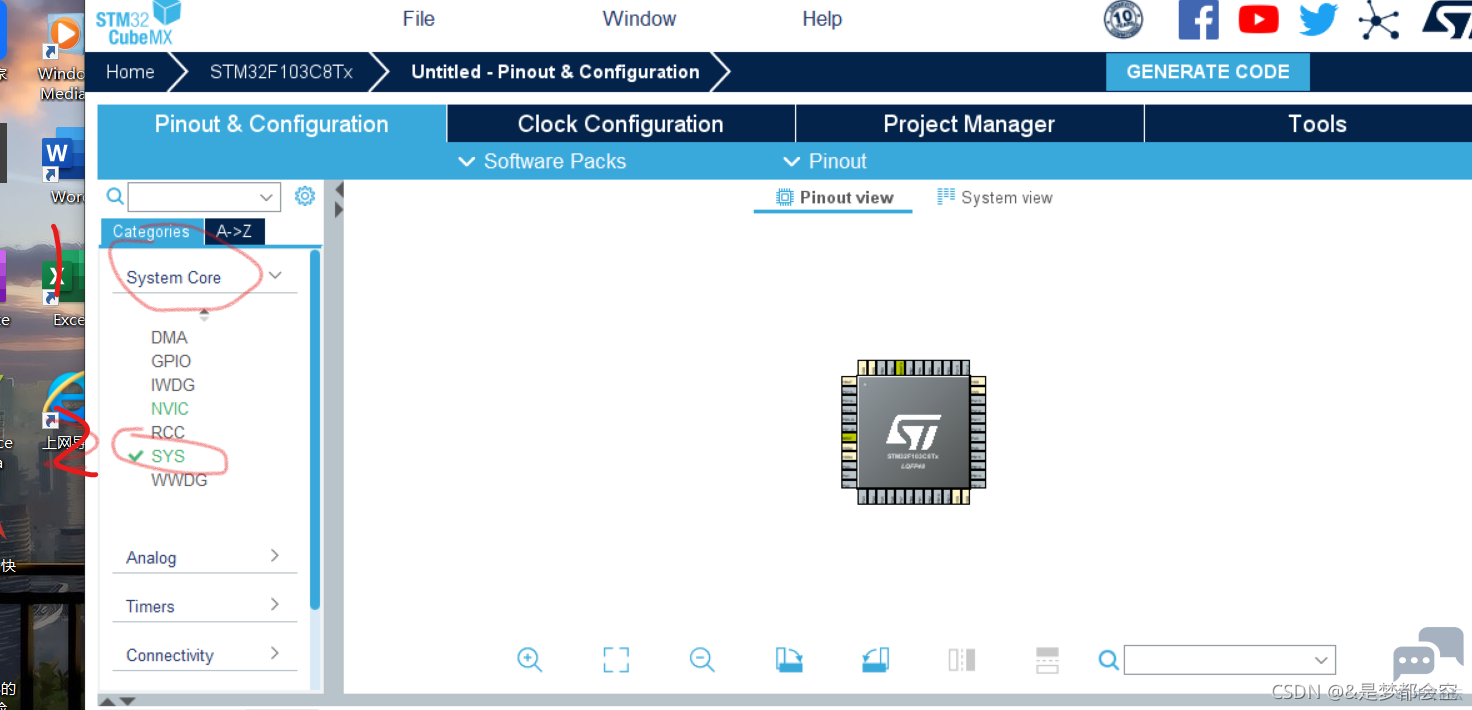Open the ST Twitter page icon
Screen dimensions: 1472x710
point(1318,20)
